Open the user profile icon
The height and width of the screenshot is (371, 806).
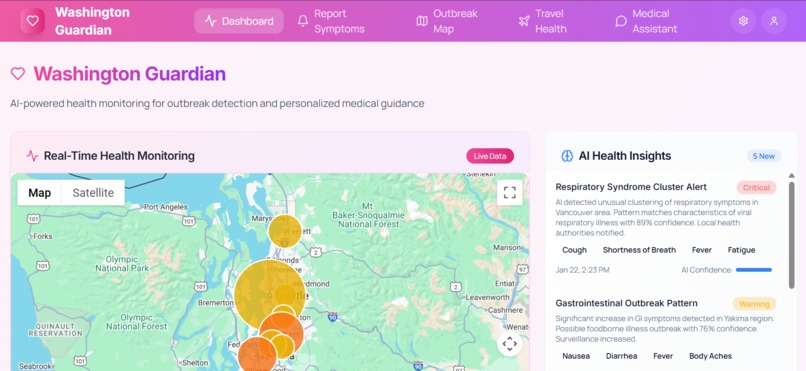click(774, 21)
